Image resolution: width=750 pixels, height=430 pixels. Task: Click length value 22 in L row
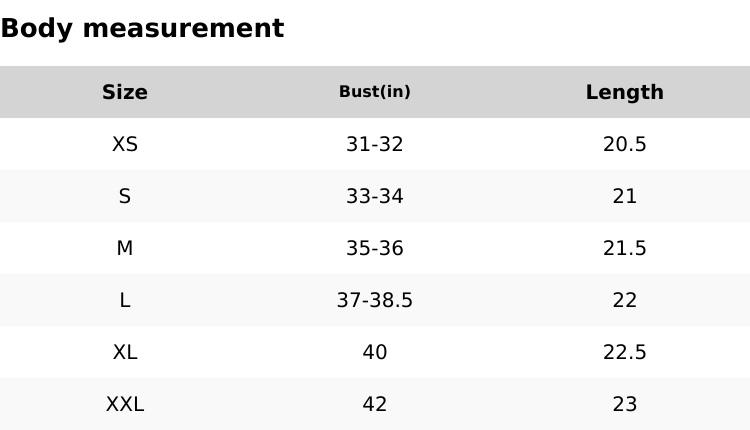[x=625, y=300]
